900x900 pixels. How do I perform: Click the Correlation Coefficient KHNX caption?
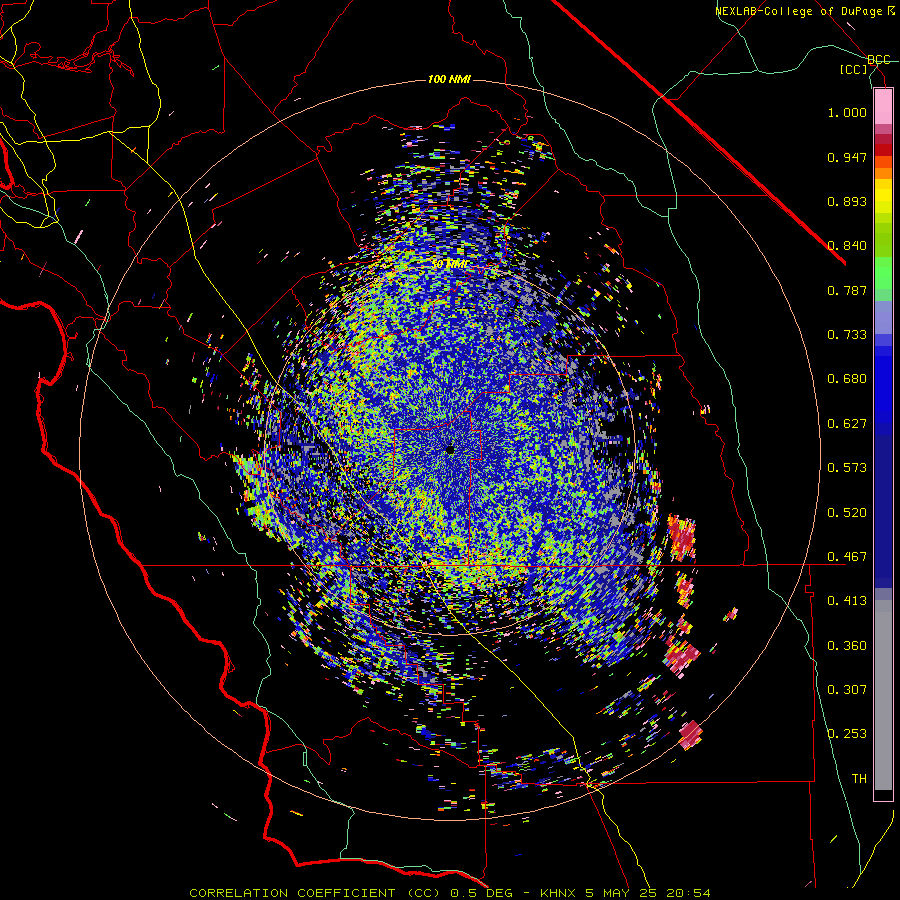pos(450,893)
